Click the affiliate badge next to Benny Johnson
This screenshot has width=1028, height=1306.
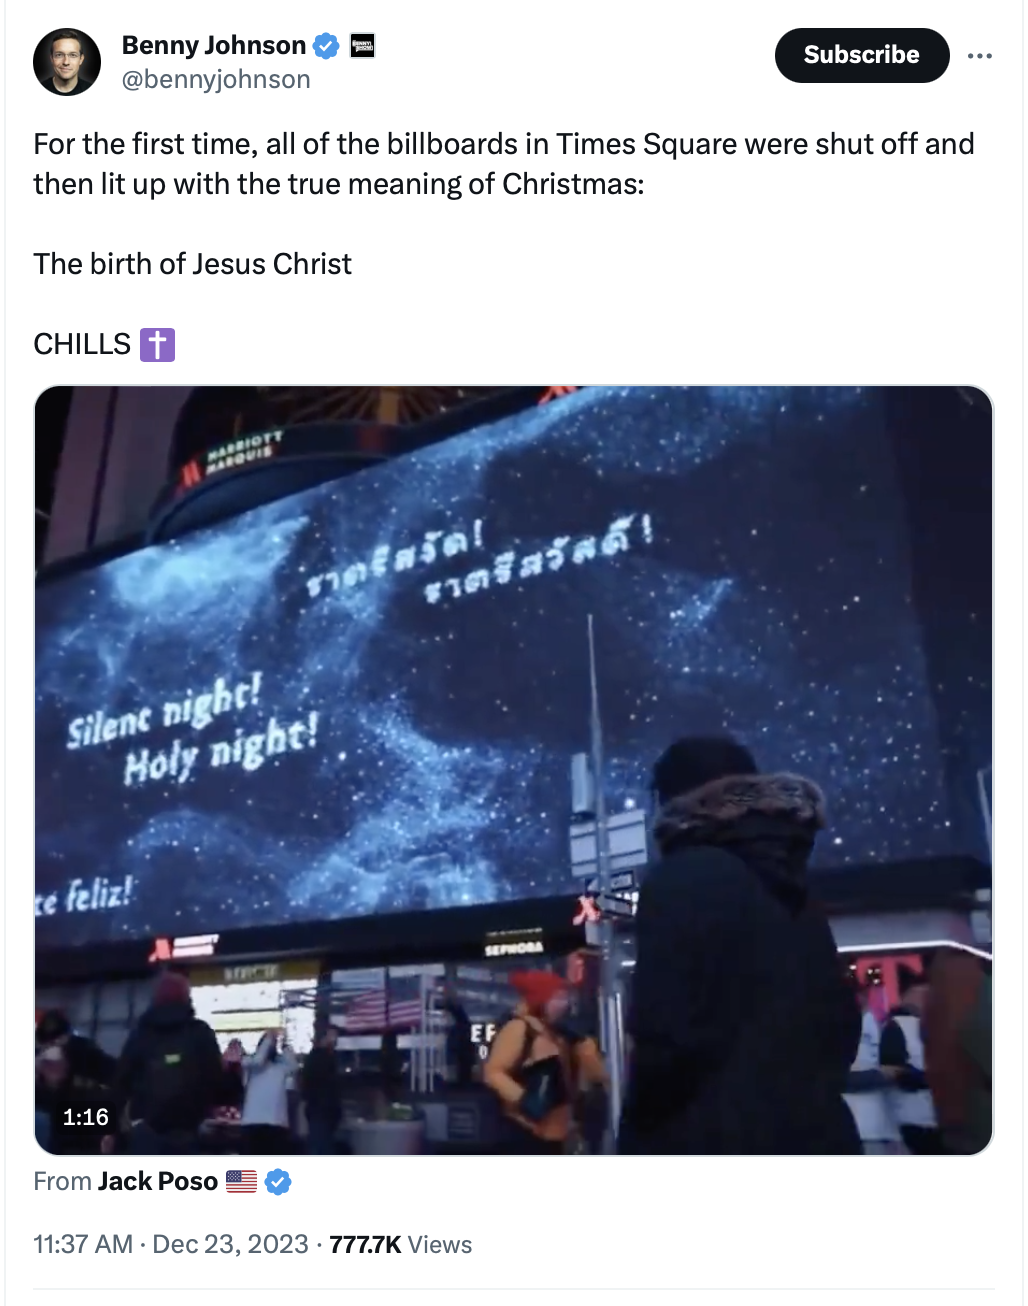tap(362, 45)
